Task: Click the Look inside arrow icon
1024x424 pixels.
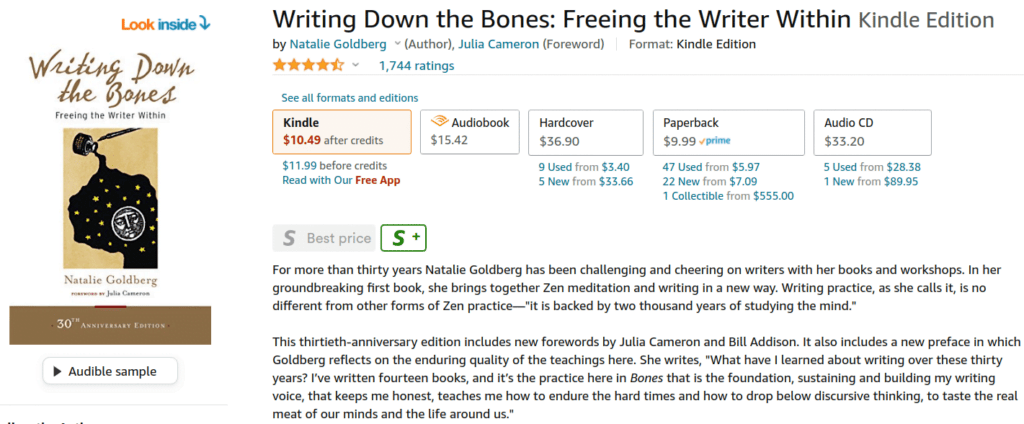Action: pyautogui.click(x=204, y=22)
